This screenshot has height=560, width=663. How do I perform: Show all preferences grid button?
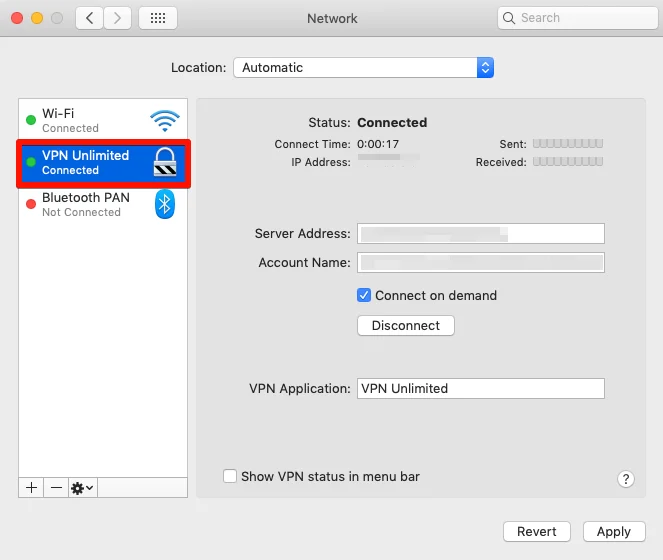pos(158,18)
